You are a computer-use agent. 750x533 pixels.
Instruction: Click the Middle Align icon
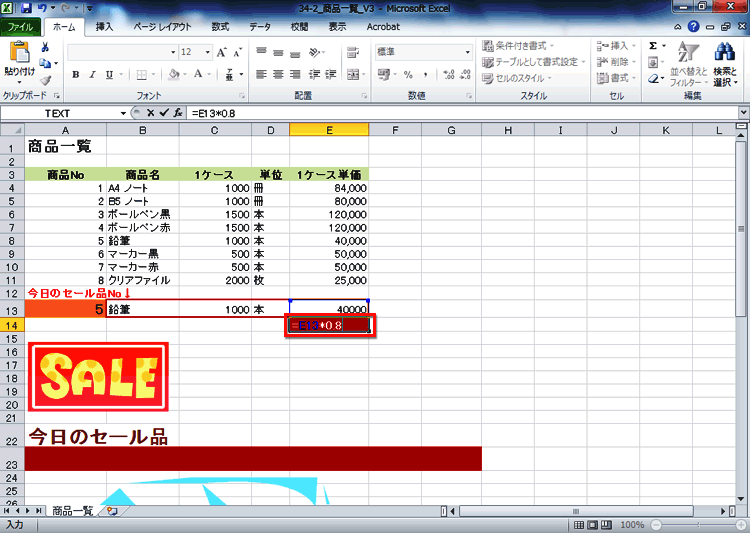(278, 52)
